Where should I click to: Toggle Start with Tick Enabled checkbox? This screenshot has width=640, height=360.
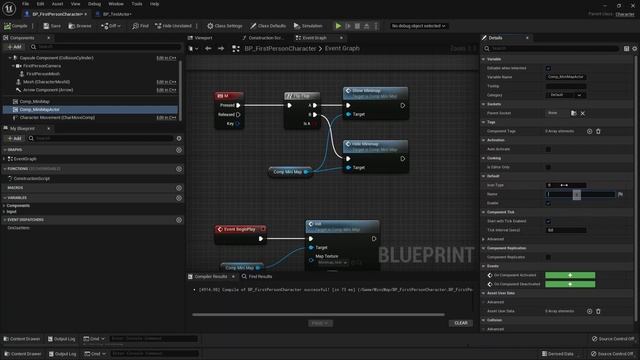pyautogui.click(x=548, y=221)
